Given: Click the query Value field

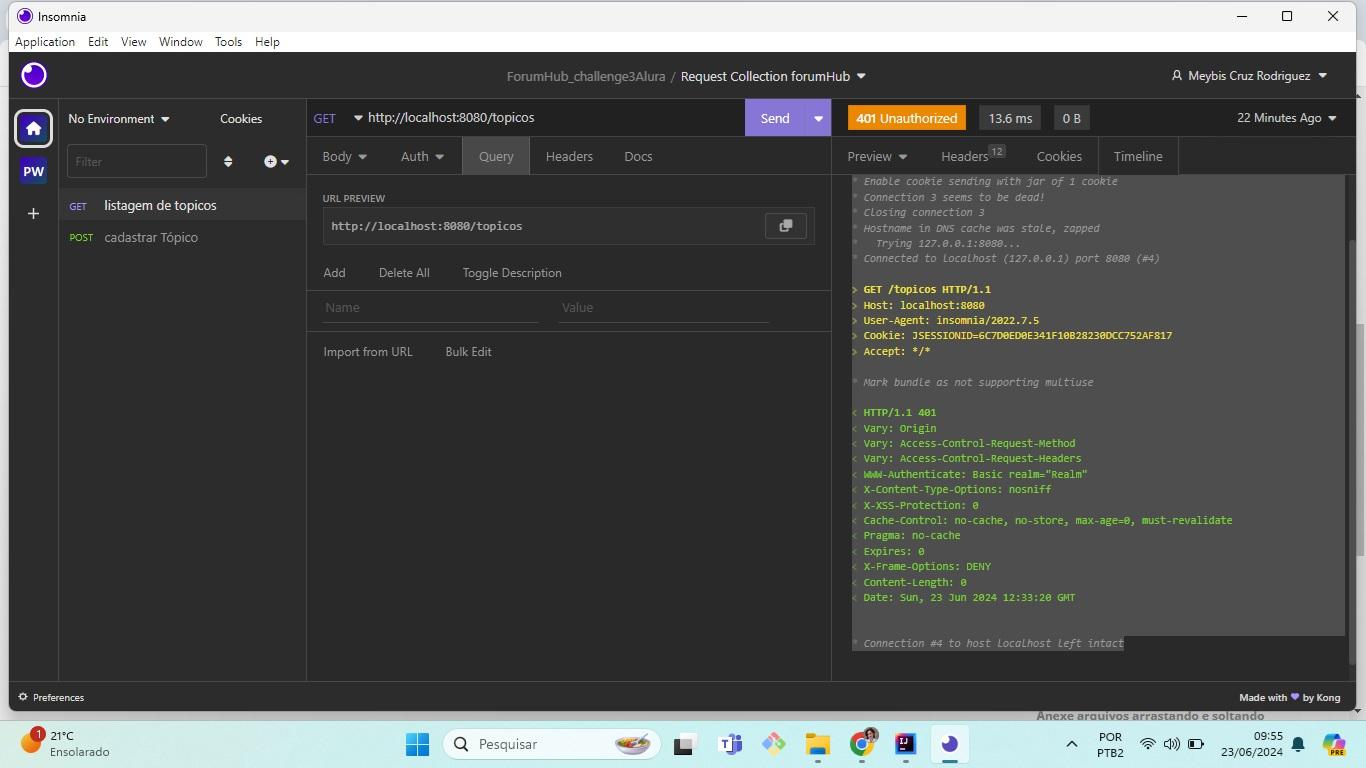Looking at the screenshot, I should pos(663,307).
